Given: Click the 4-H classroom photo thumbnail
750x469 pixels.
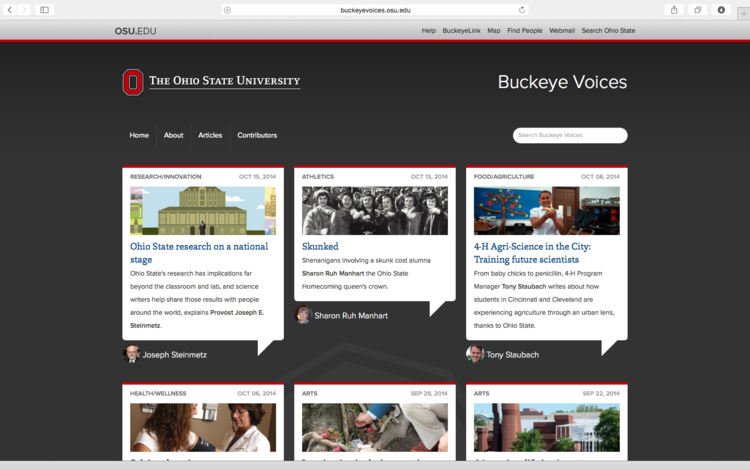Looking at the screenshot, I should point(547,211).
